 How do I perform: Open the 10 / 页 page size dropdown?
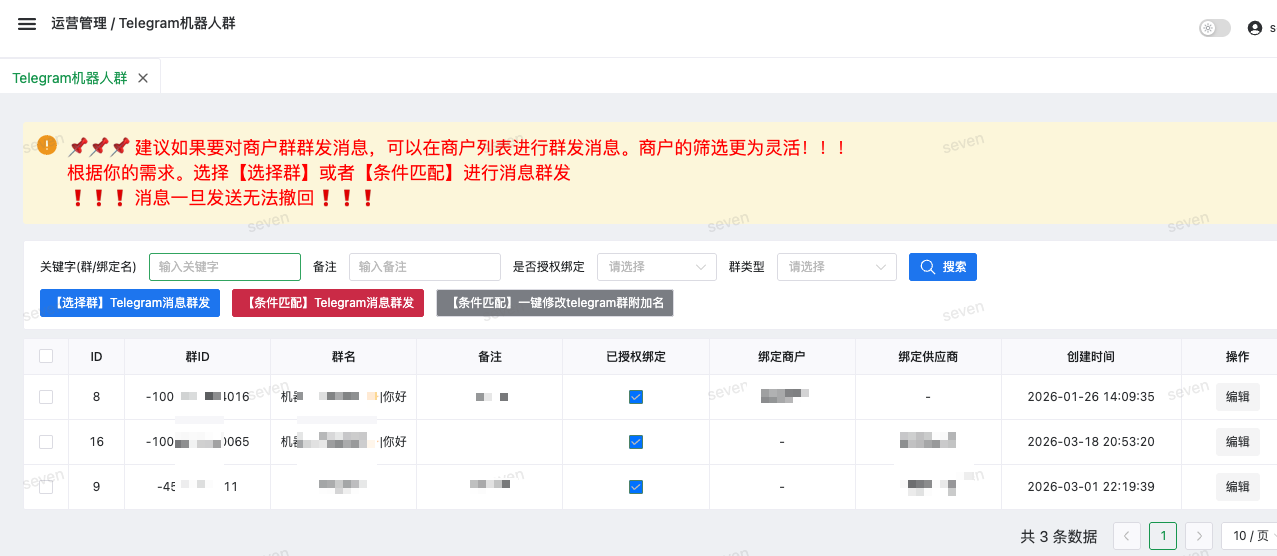point(1249,536)
